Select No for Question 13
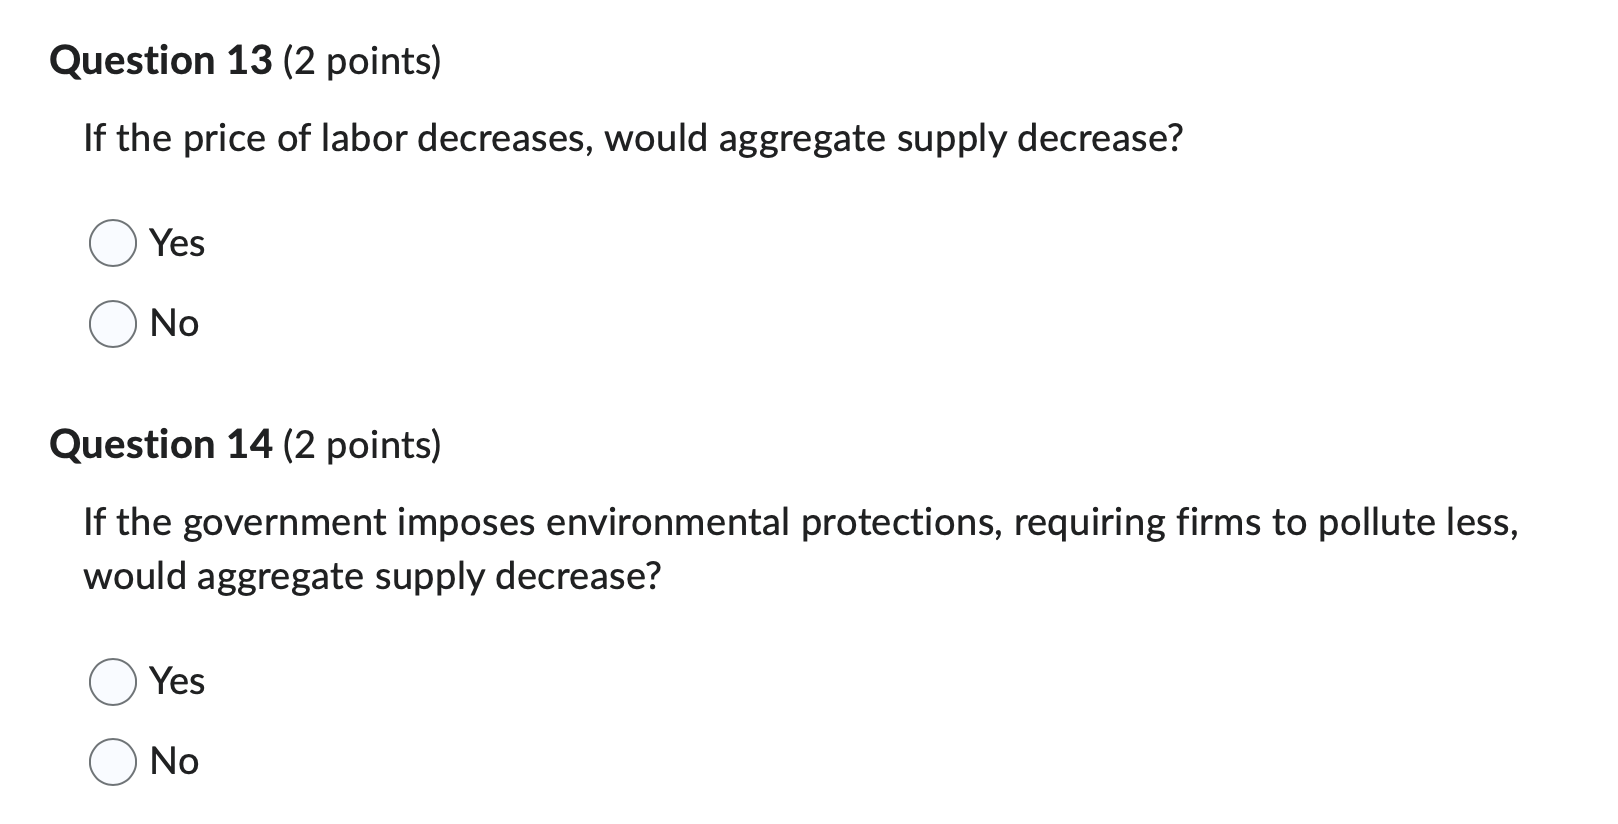This screenshot has height=824, width=1618. click(113, 322)
